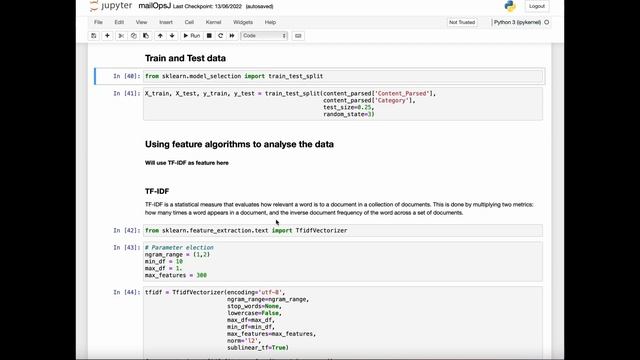This screenshot has width=640, height=360.
Task: Click the norm='l2' line
Action: 244,341
